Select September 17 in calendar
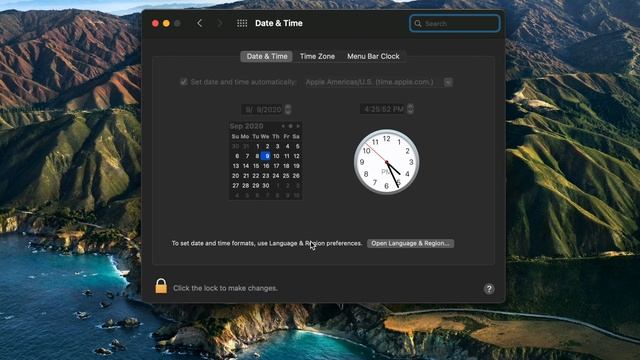Image resolution: width=640 pixels, height=360 pixels. point(276,166)
